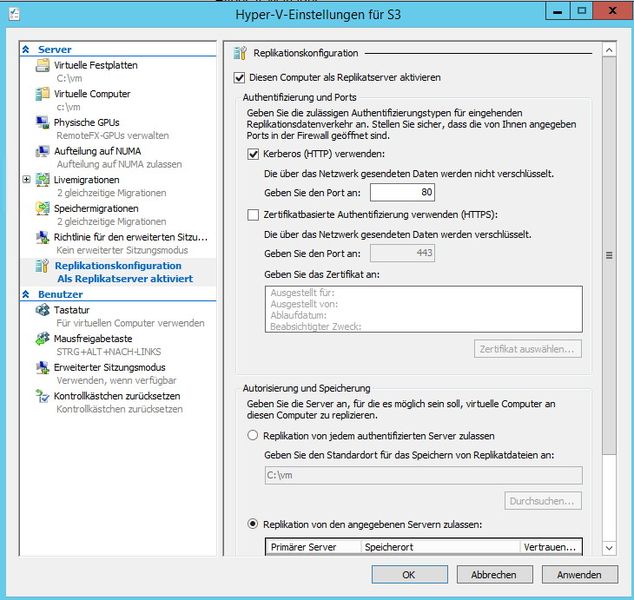This screenshot has width=634, height=600.
Task: Click the 'Kein erweiterter Sitzungsmodus' subtext
Action: point(122,250)
